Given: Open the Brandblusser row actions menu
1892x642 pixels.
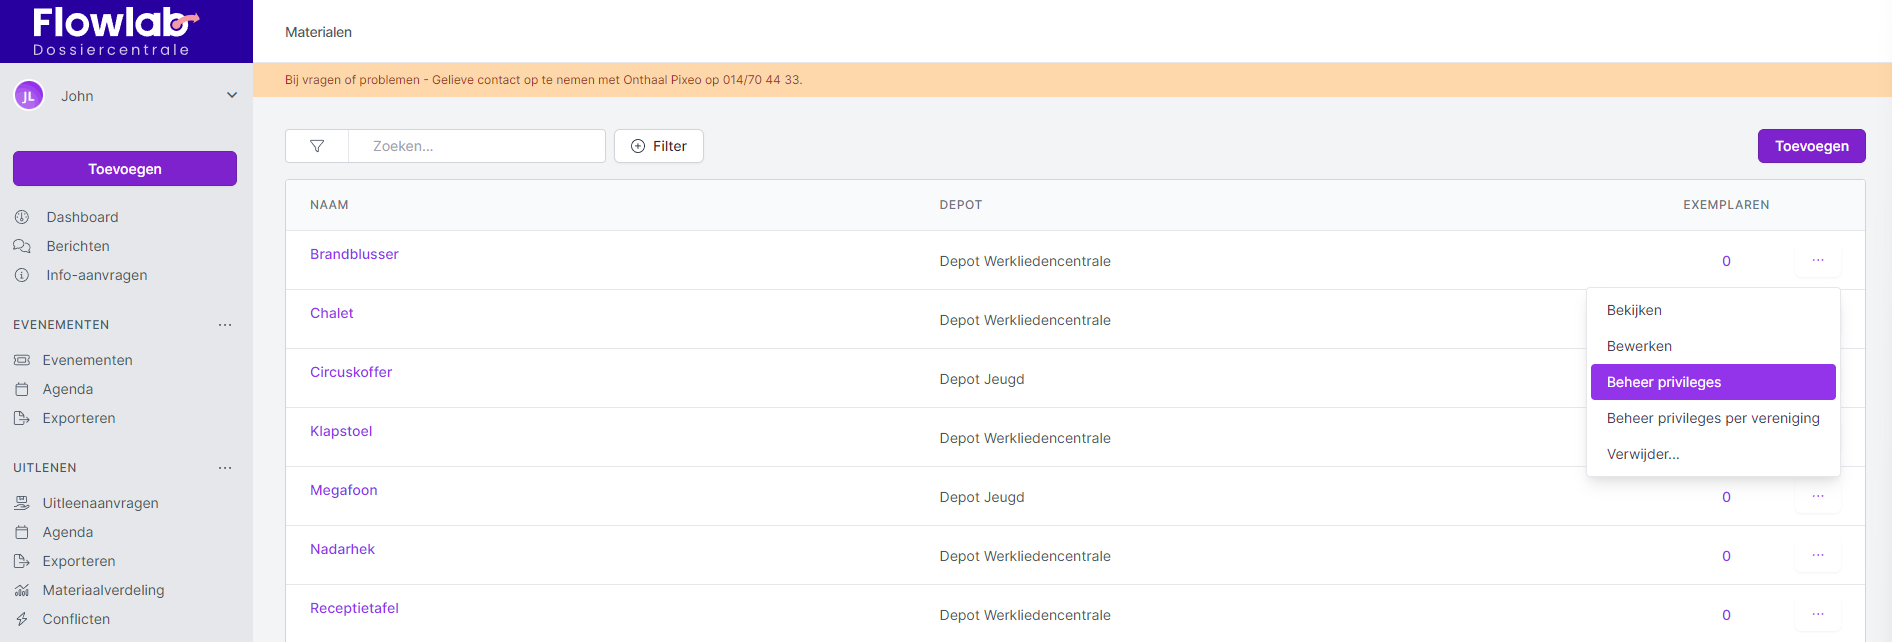Looking at the screenshot, I should 1817,261.
